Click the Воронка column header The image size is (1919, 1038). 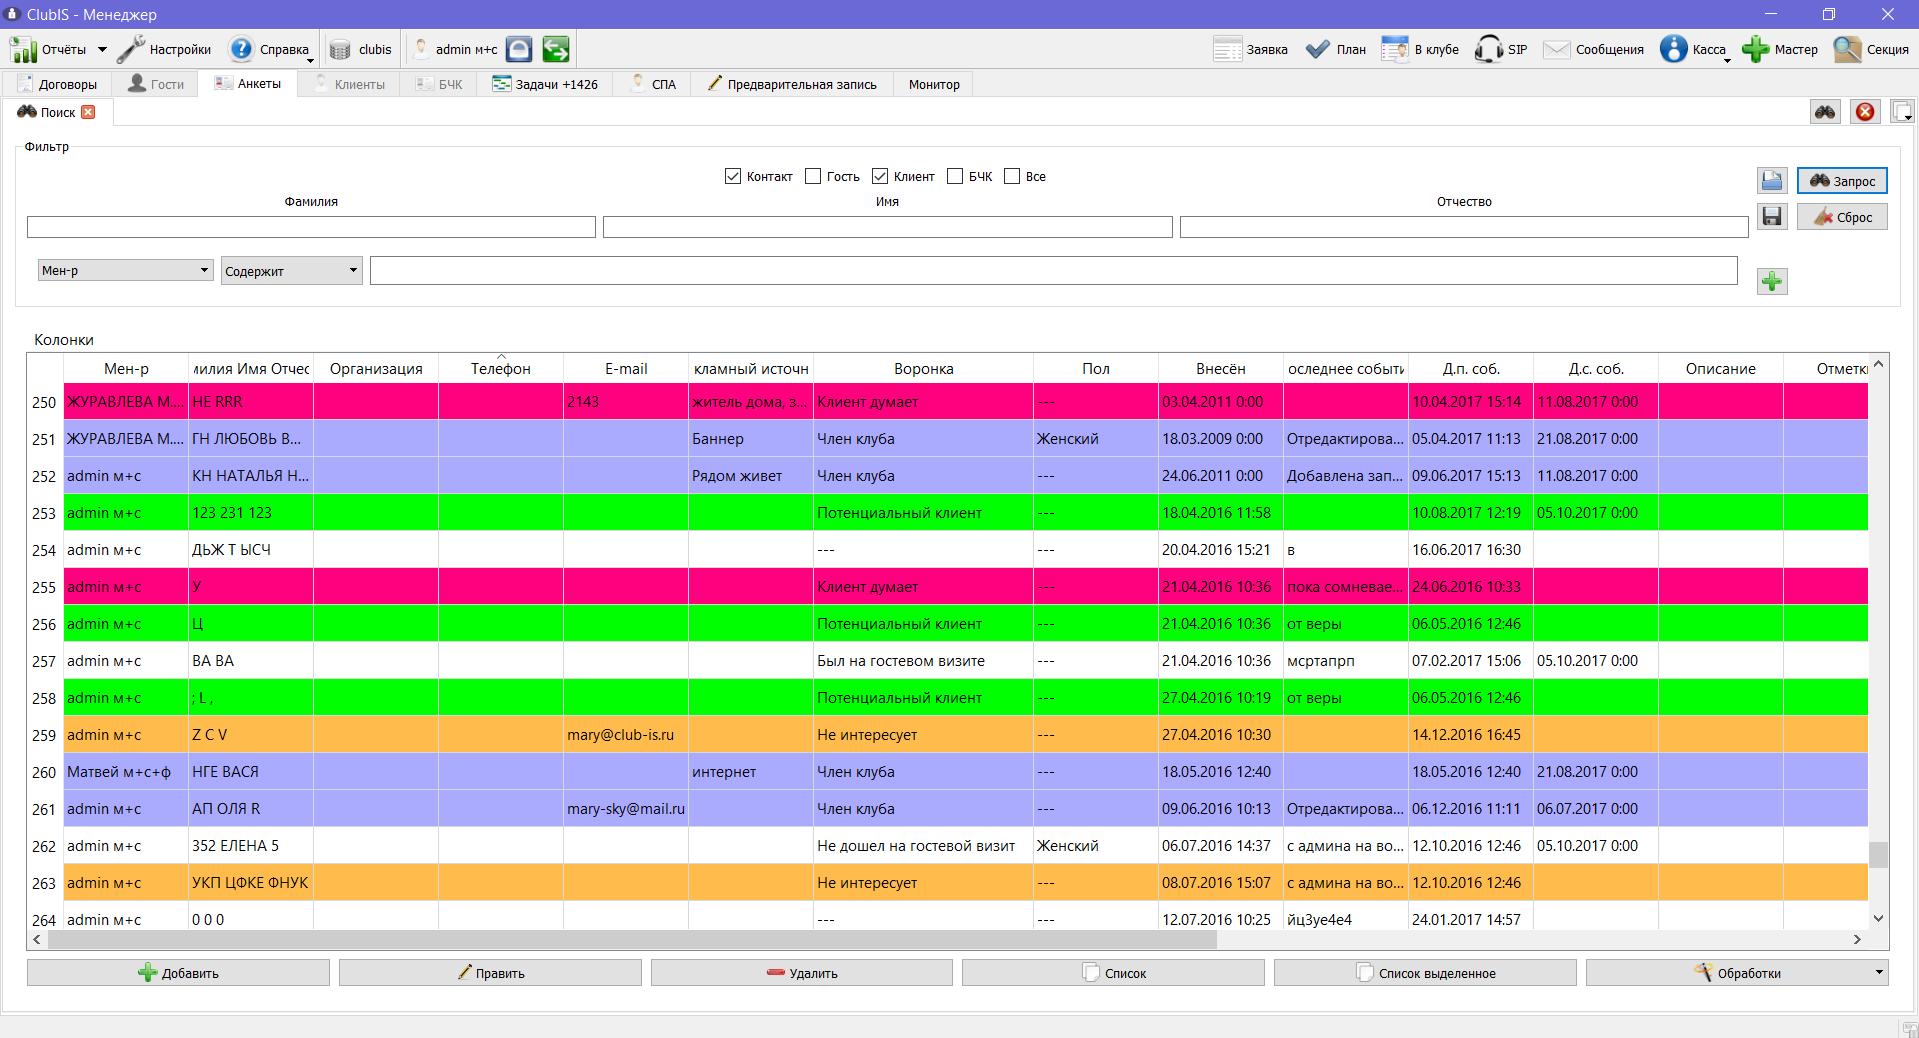[x=923, y=368]
